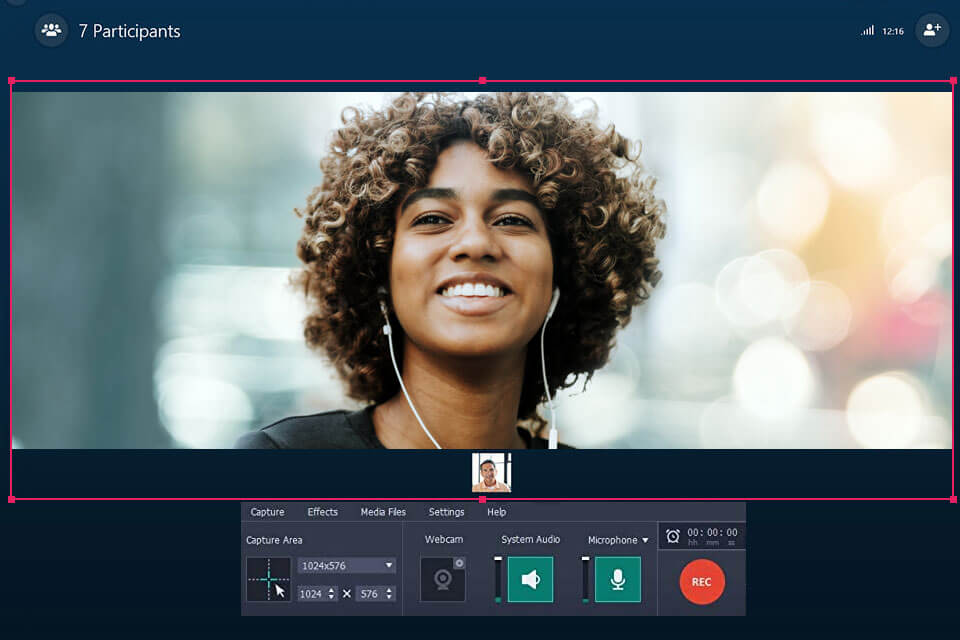This screenshot has height=640, width=960.
Task: Select the small participant video thumbnail
Action: [x=491, y=472]
